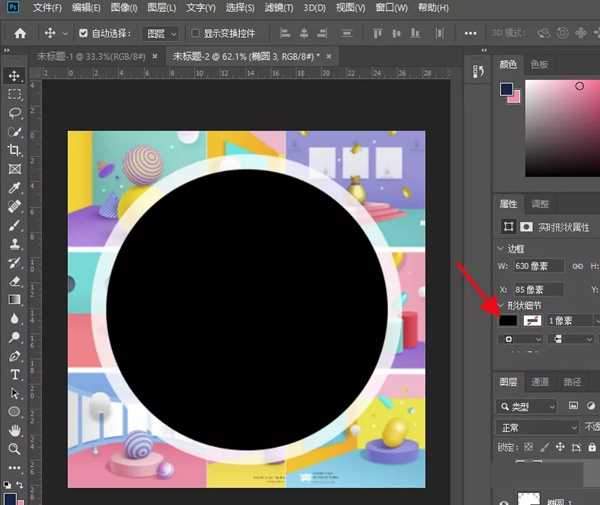The height and width of the screenshot is (505, 600).
Task: Click the black shape fill color swatch
Action: coord(508,320)
